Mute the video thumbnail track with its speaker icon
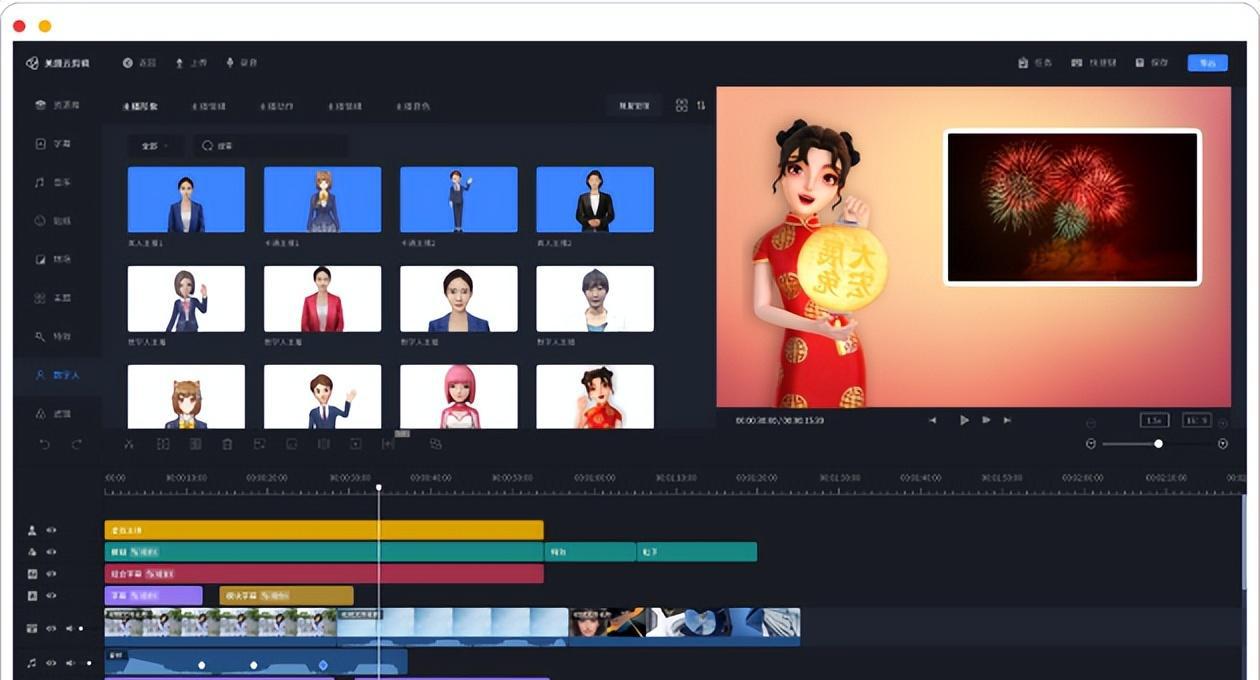Image resolution: width=1260 pixels, height=680 pixels. [x=70, y=628]
